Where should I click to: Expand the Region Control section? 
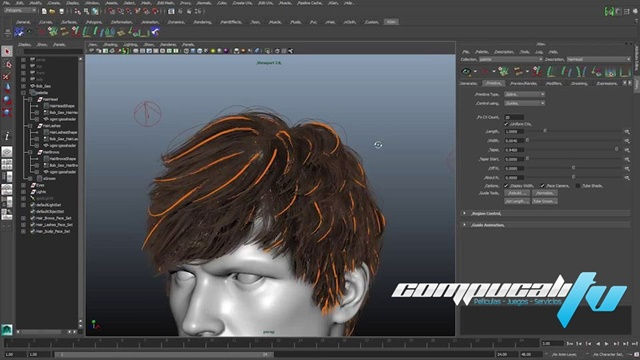[464, 213]
